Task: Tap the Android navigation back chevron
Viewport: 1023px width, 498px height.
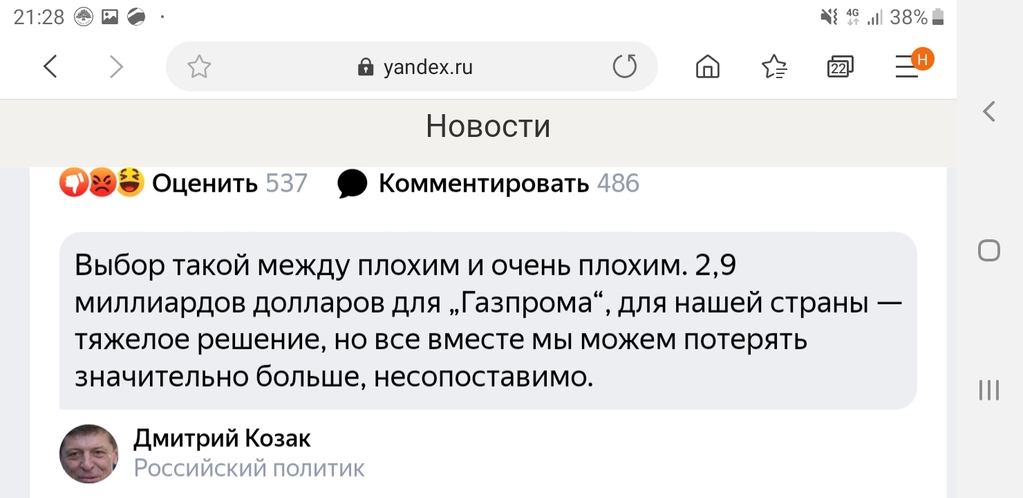Action: coord(989,112)
